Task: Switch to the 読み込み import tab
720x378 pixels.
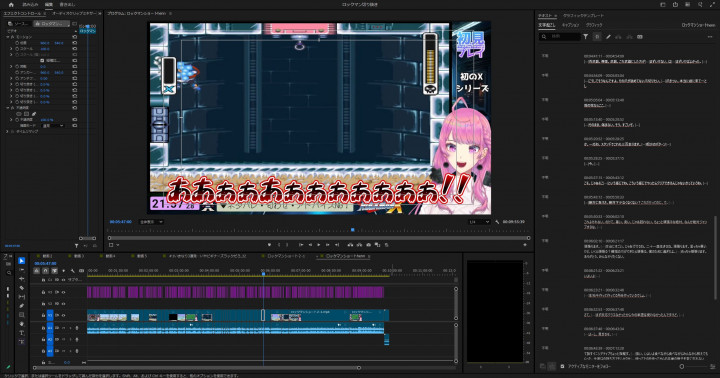Action: (30, 5)
